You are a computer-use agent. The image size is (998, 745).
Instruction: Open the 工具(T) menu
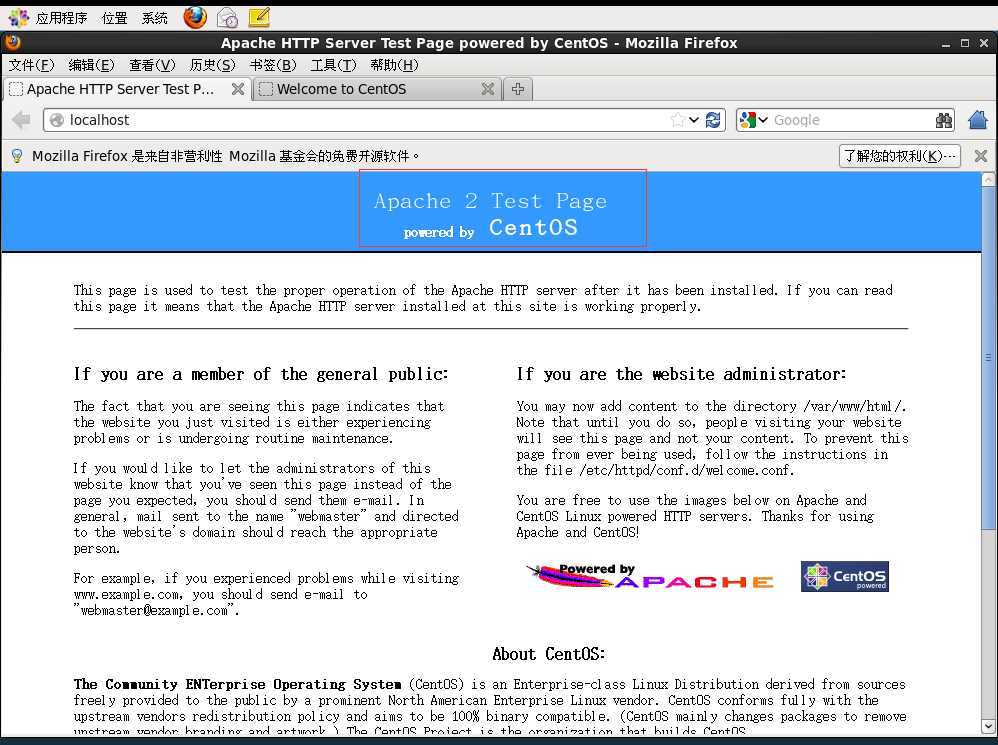[334, 65]
